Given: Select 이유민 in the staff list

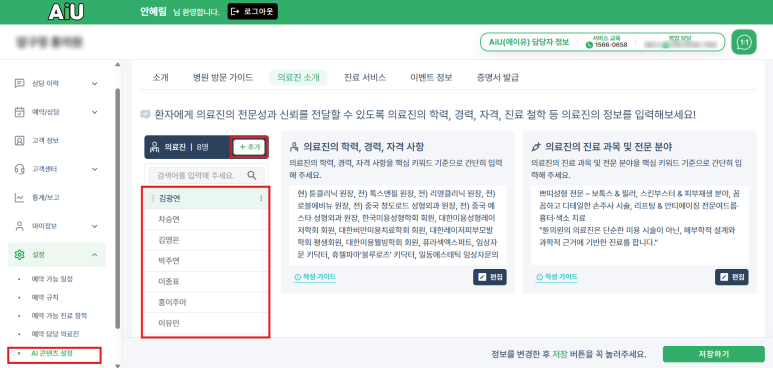Looking at the screenshot, I should click(206, 323).
